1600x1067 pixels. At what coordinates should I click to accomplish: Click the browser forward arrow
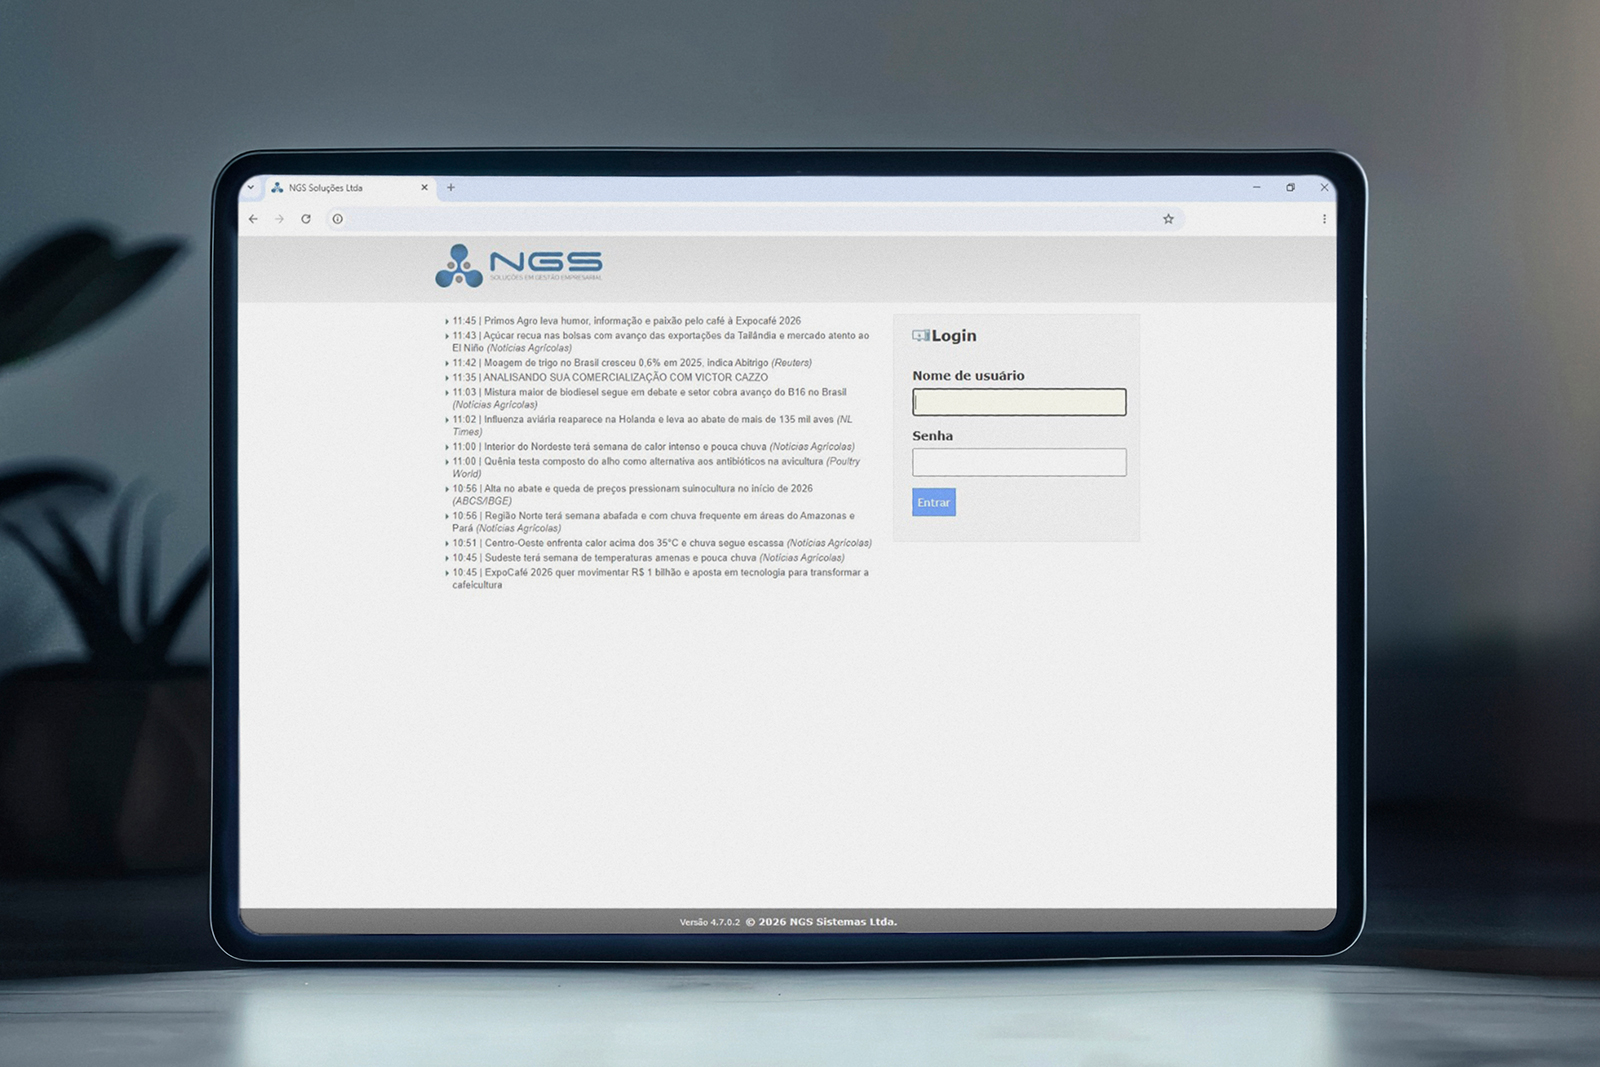[x=279, y=219]
